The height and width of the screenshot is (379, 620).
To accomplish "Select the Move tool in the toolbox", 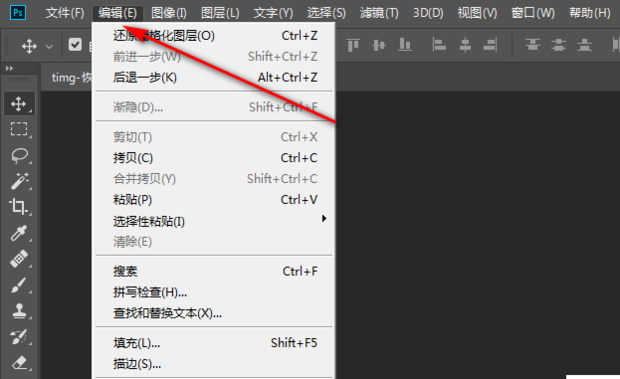I will pos(19,104).
